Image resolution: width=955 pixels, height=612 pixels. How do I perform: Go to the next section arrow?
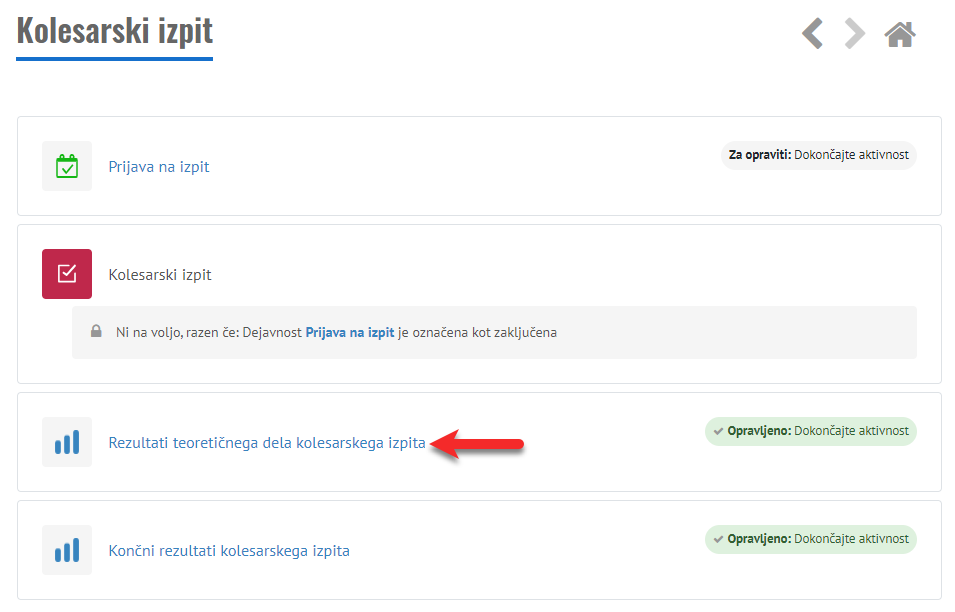pos(854,34)
